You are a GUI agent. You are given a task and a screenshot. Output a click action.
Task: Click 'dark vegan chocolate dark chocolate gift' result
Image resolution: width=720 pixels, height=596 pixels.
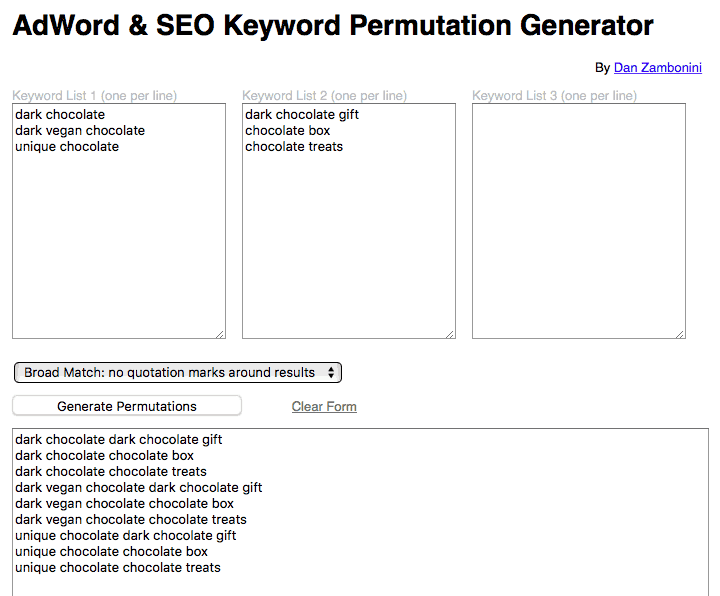pyautogui.click(x=139, y=488)
